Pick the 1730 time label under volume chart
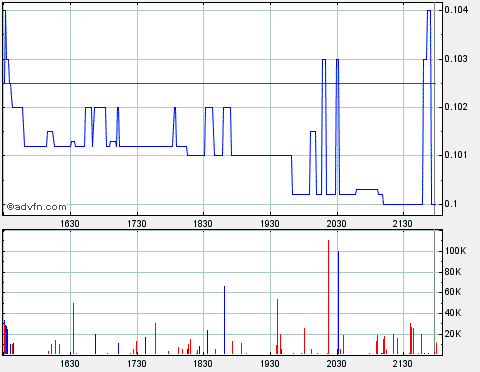The width and height of the screenshot is (480, 372). (137, 363)
